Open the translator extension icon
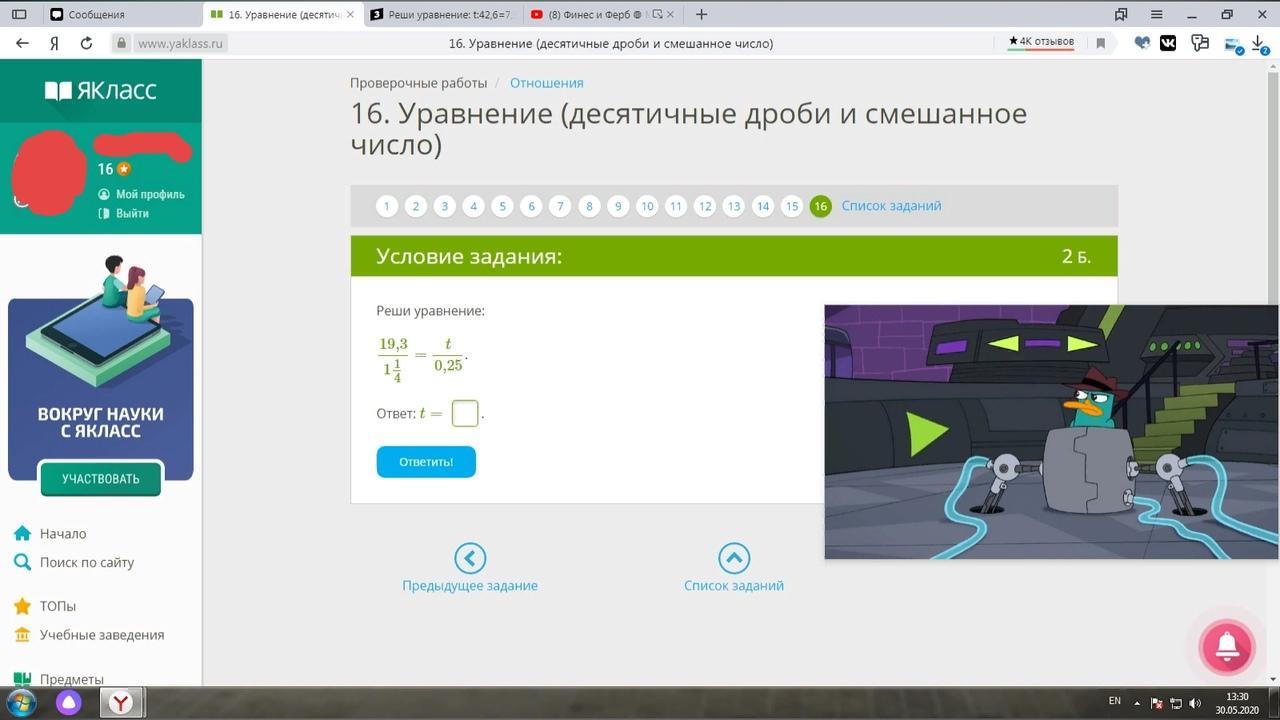Image resolution: width=1280 pixels, height=720 pixels. [x=1200, y=43]
